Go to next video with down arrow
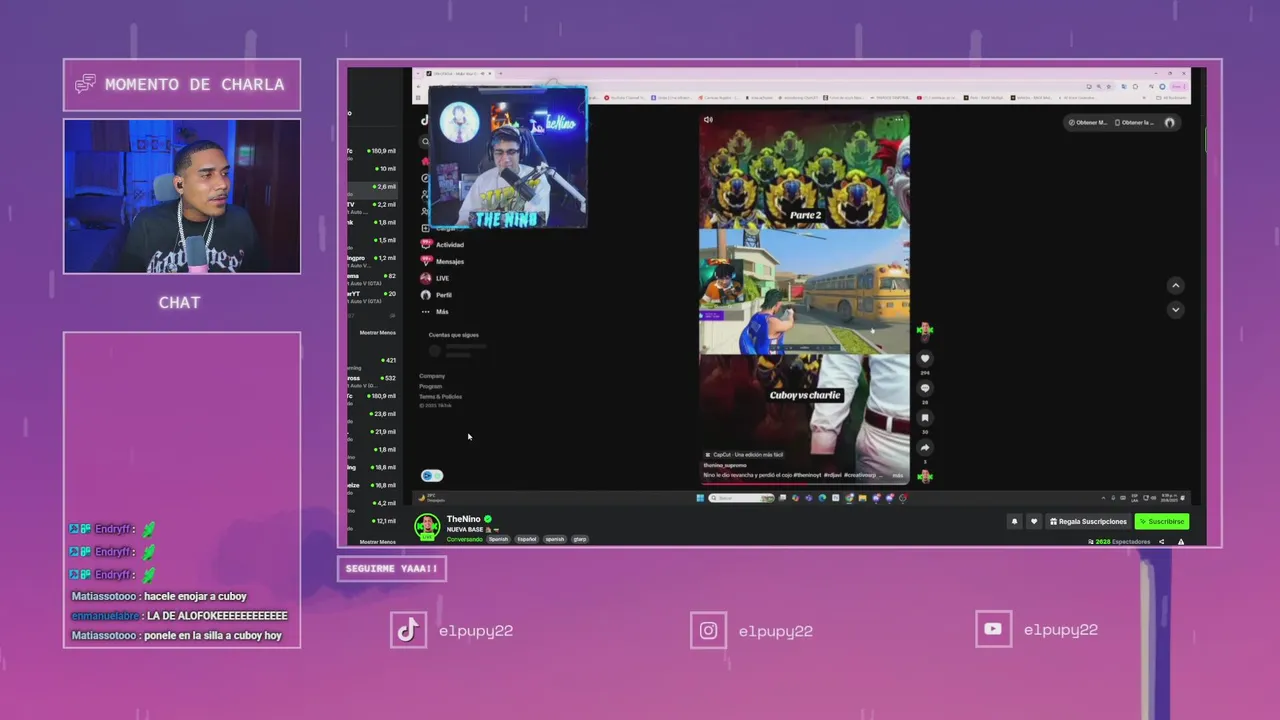This screenshot has height=720, width=1280. (1175, 310)
